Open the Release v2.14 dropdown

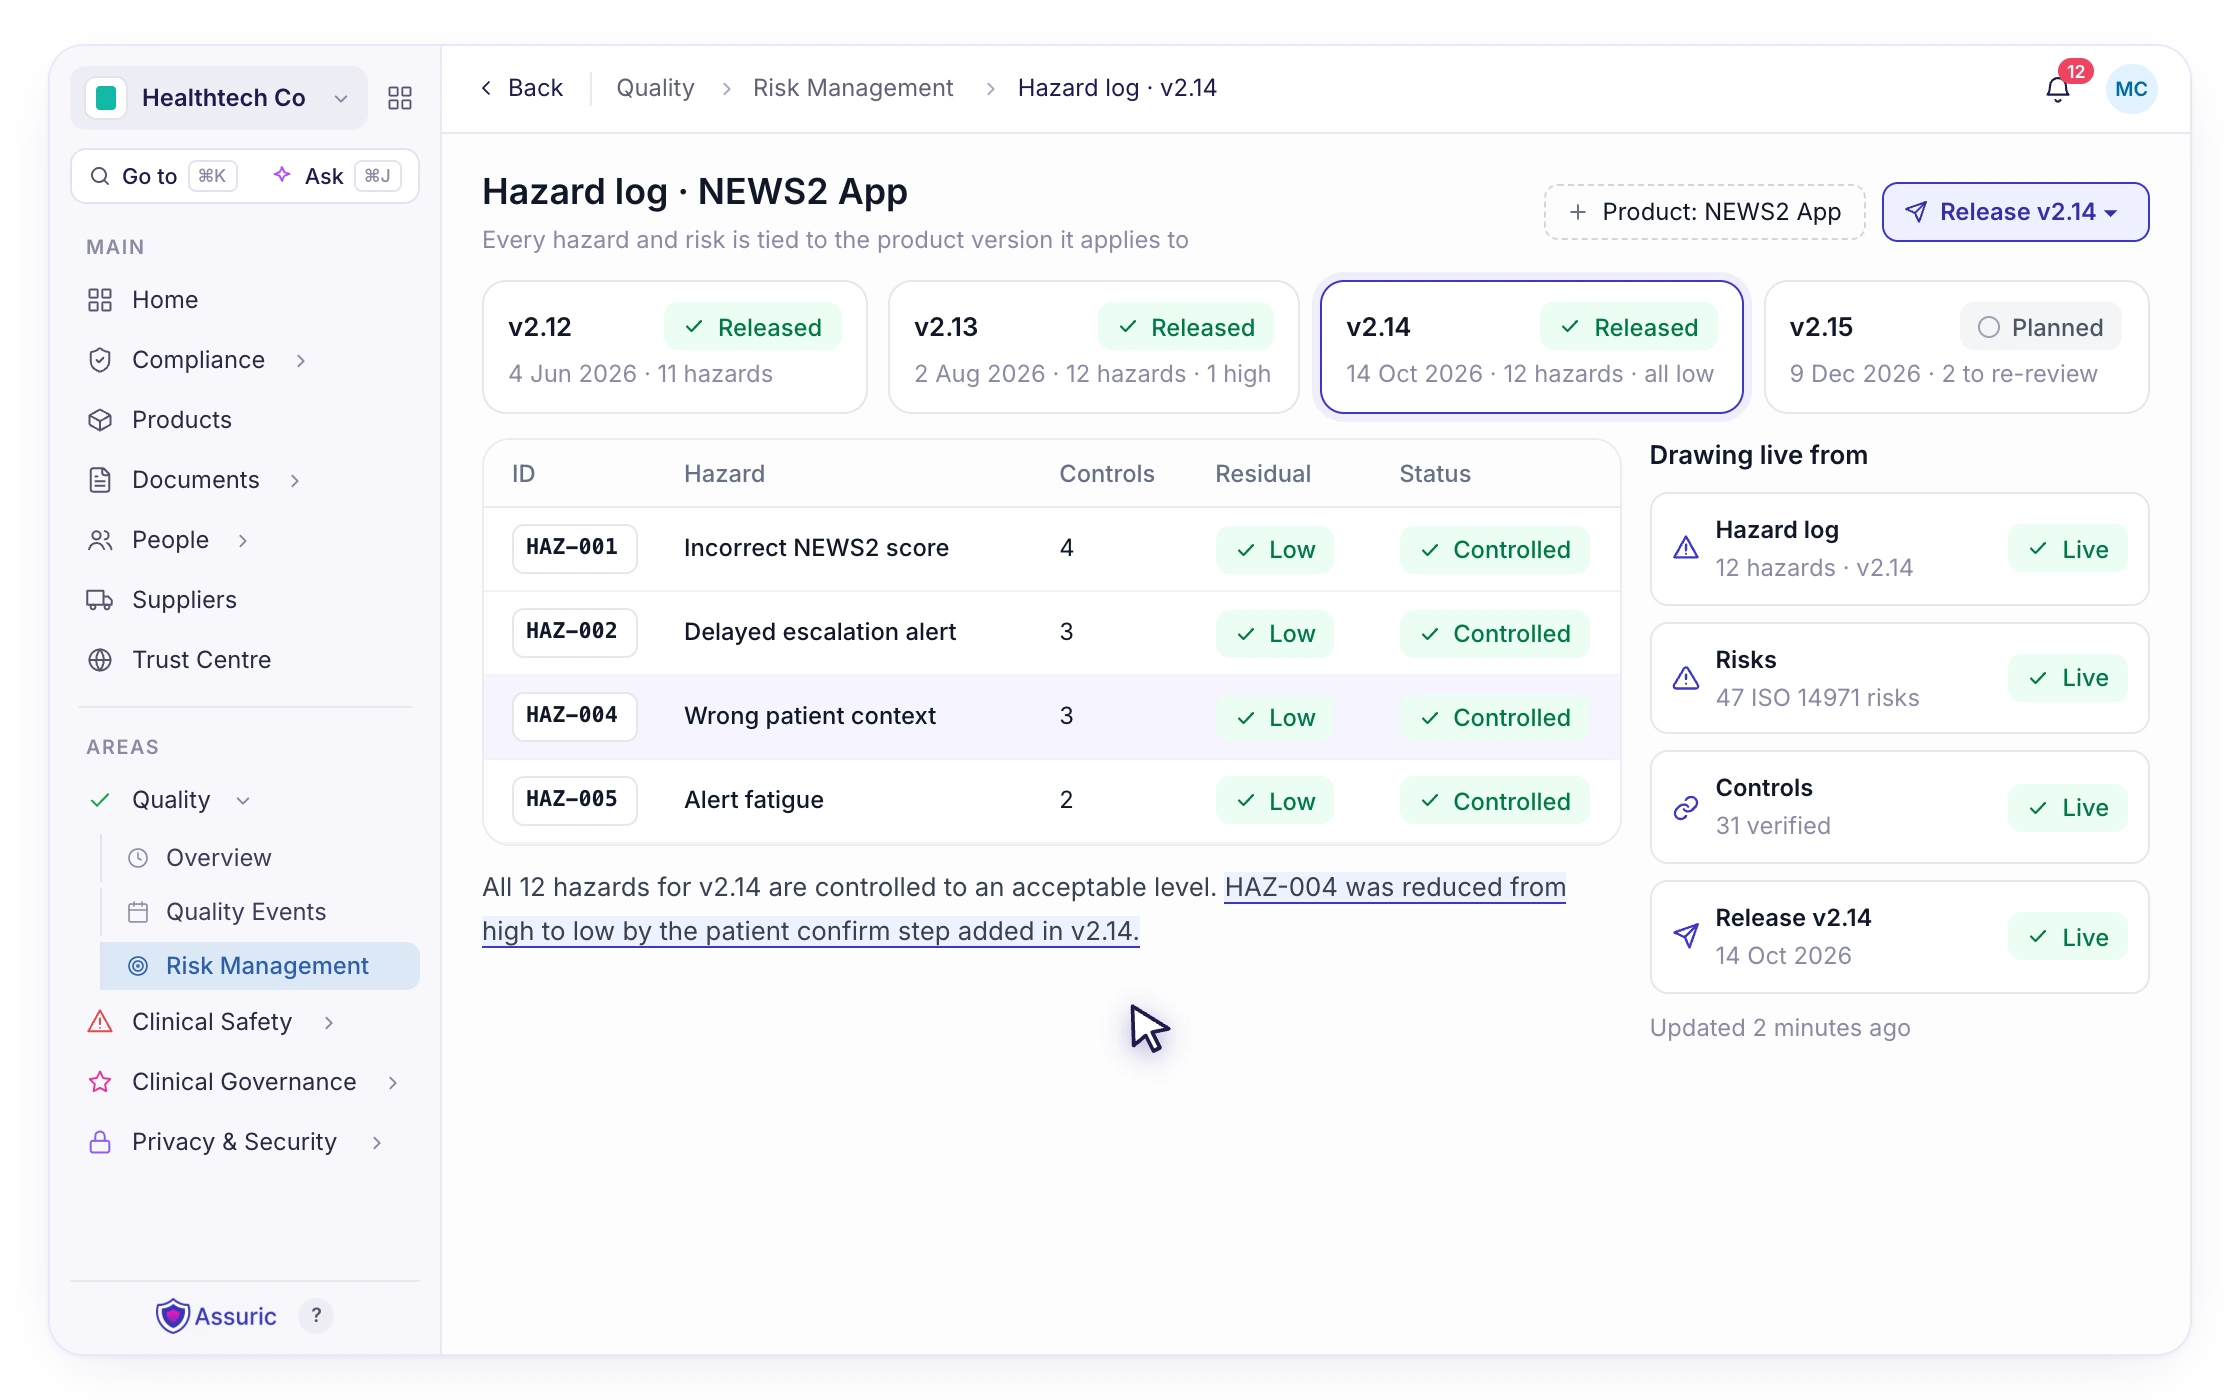pos(2015,212)
